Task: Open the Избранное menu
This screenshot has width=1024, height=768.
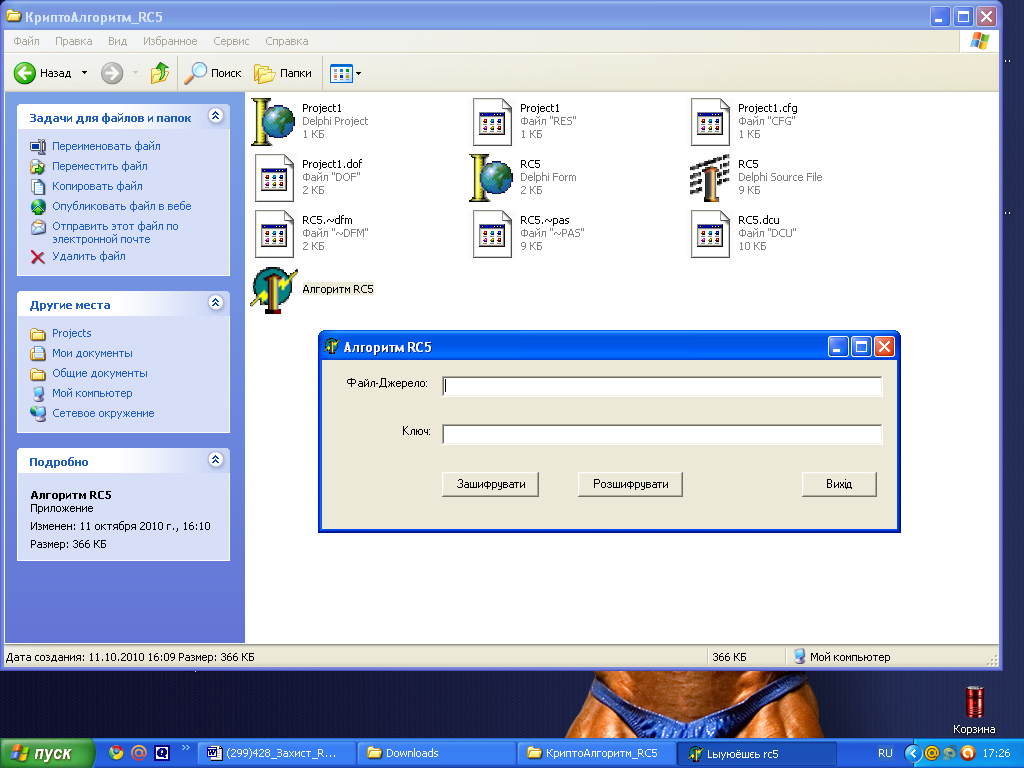Action: pos(170,41)
